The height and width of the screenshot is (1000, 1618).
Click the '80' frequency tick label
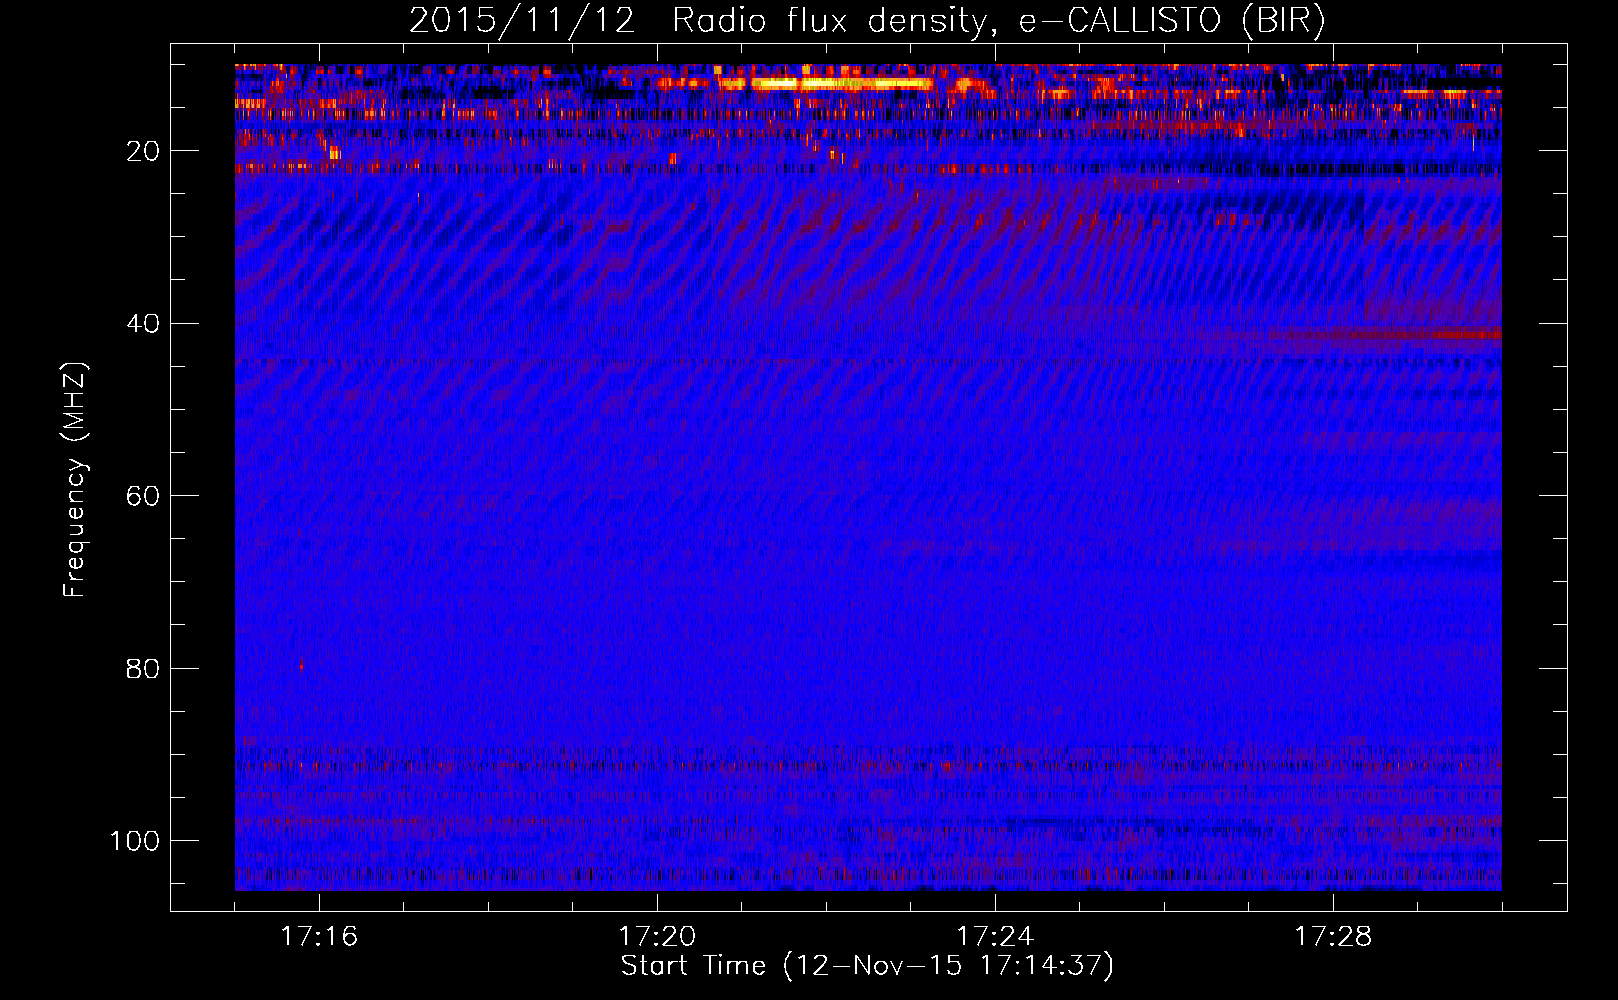click(144, 668)
